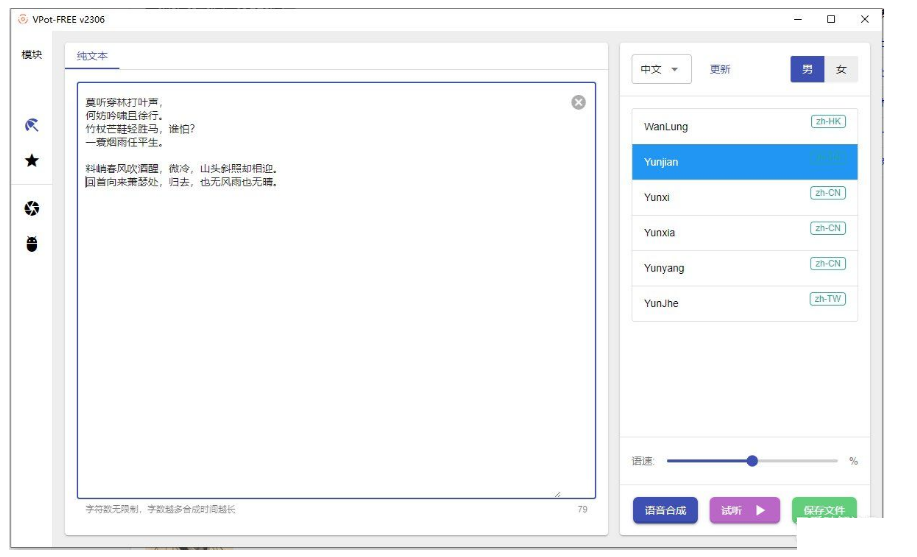Click the VPot app logo icon

pyautogui.click(x=23, y=19)
